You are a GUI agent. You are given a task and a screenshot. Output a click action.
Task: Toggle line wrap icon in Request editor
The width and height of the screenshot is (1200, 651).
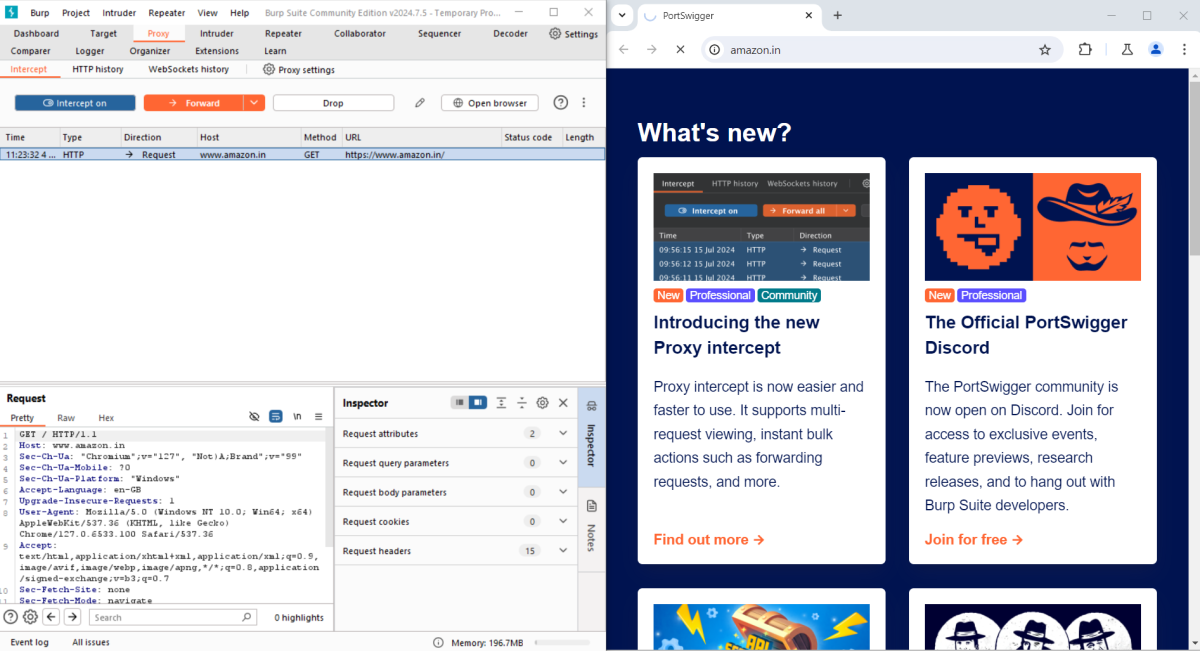pos(276,417)
